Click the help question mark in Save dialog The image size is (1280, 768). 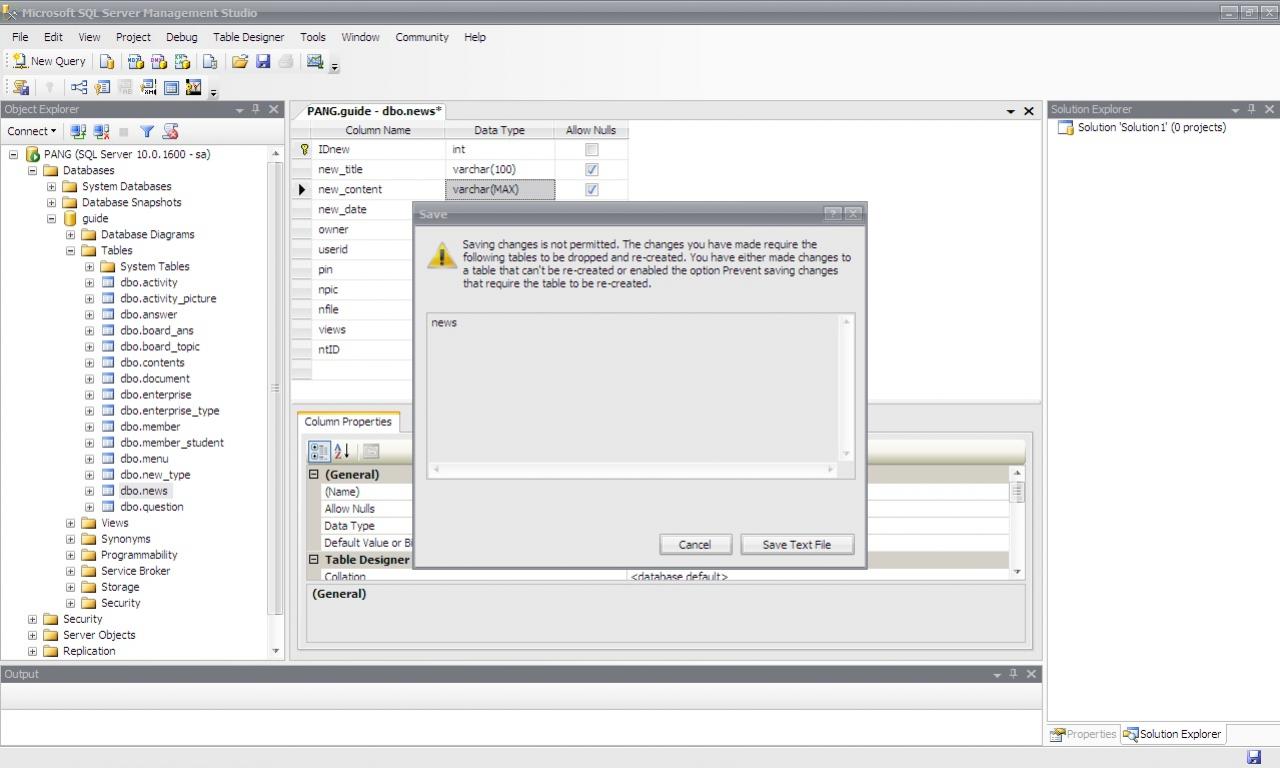coord(833,214)
